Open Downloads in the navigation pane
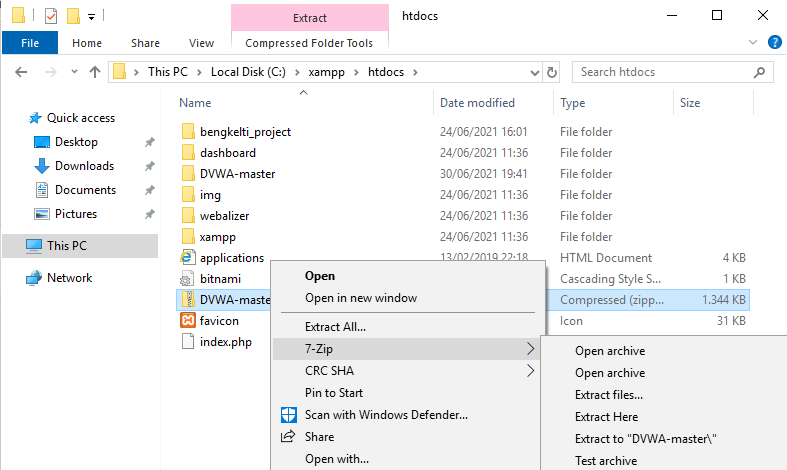This screenshot has height=470, width=787. pyautogui.click(x=84, y=166)
